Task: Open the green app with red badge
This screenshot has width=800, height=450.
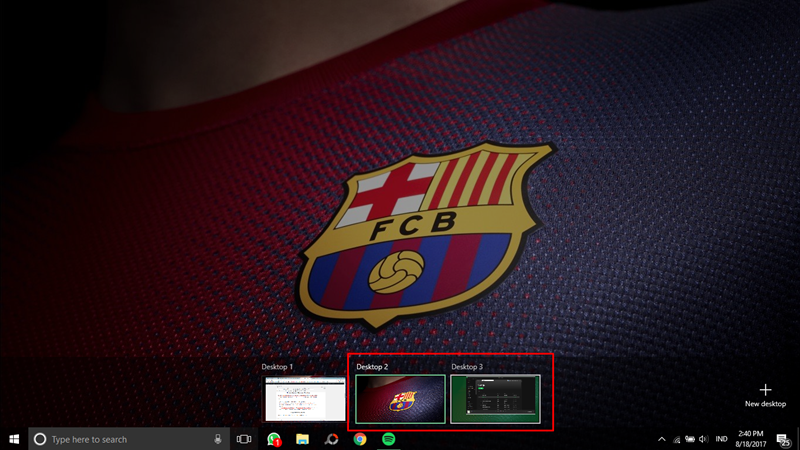Action: pos(273,439)
